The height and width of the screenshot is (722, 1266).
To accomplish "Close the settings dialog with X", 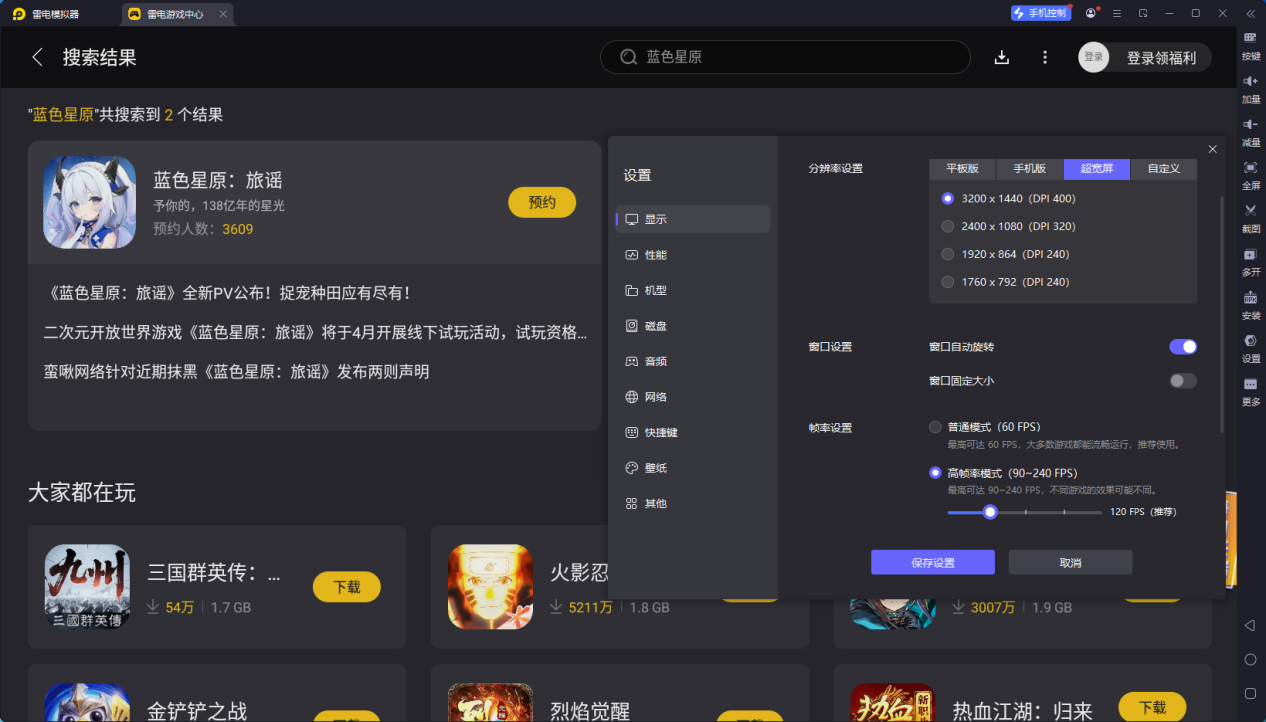I will (1212, 149).
